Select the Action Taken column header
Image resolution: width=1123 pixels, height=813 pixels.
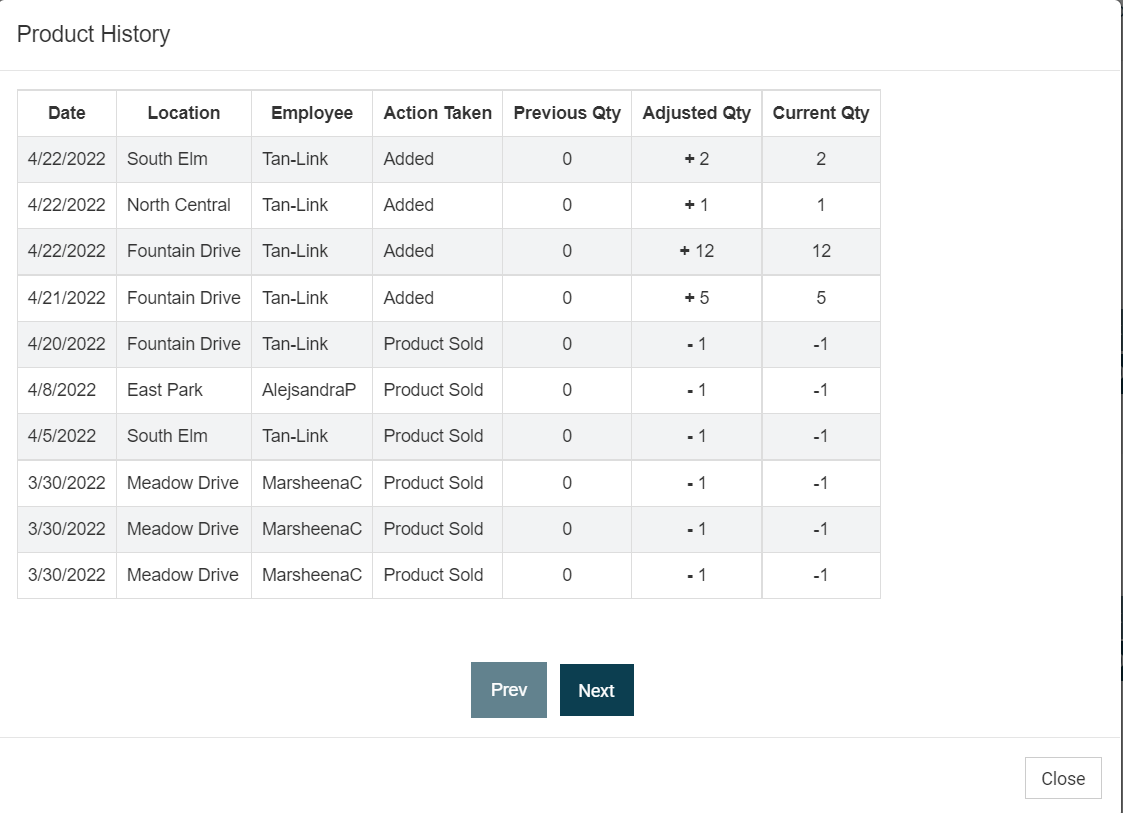(438, 113)
